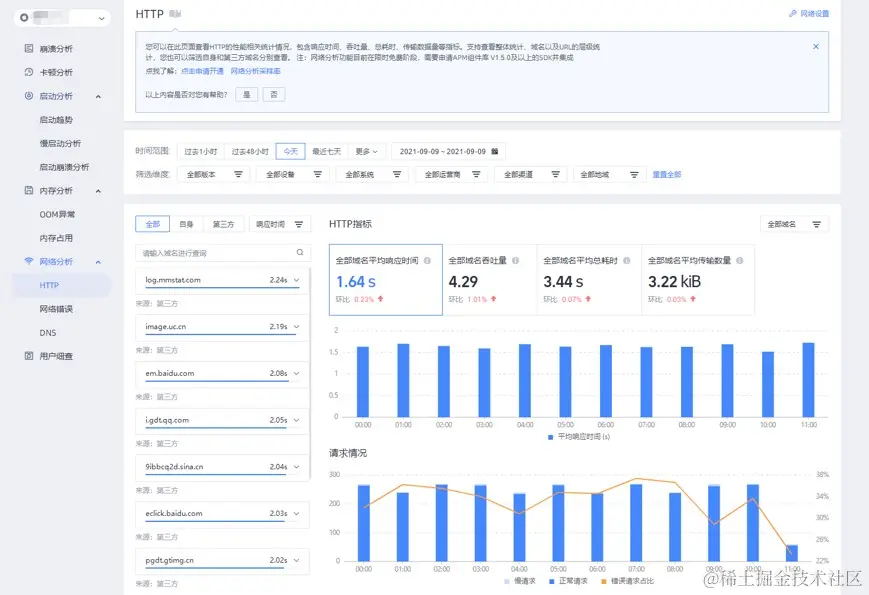This screenshot has width=869, height=595.
Task: Open the 网络设置 link
Action: tap(815, 13)
